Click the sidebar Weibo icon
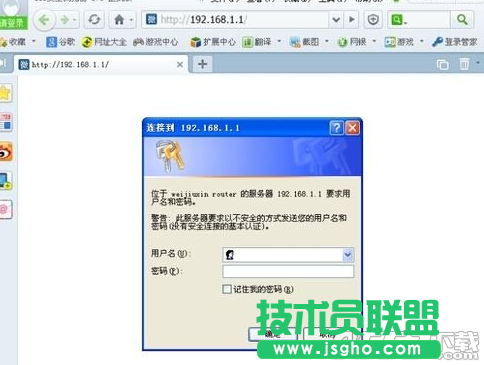484x365 pixels. pyautogui.click(x=6, y=152)
